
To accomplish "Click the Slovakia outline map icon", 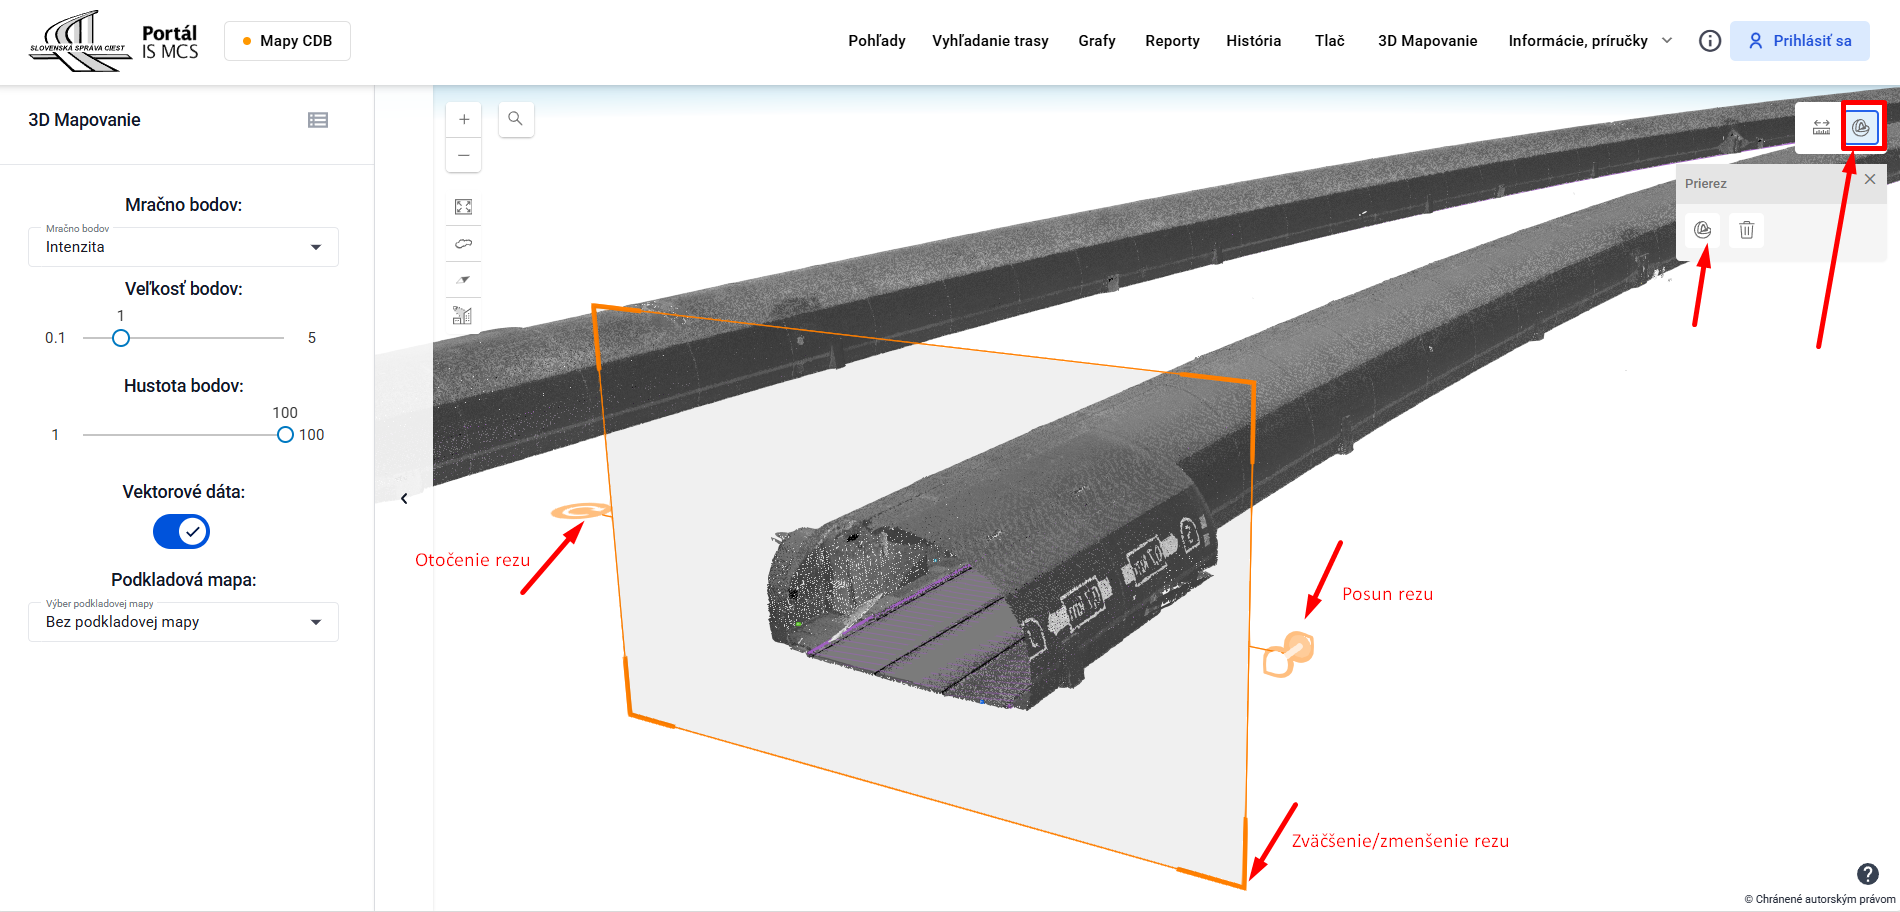I will (463, 244).
